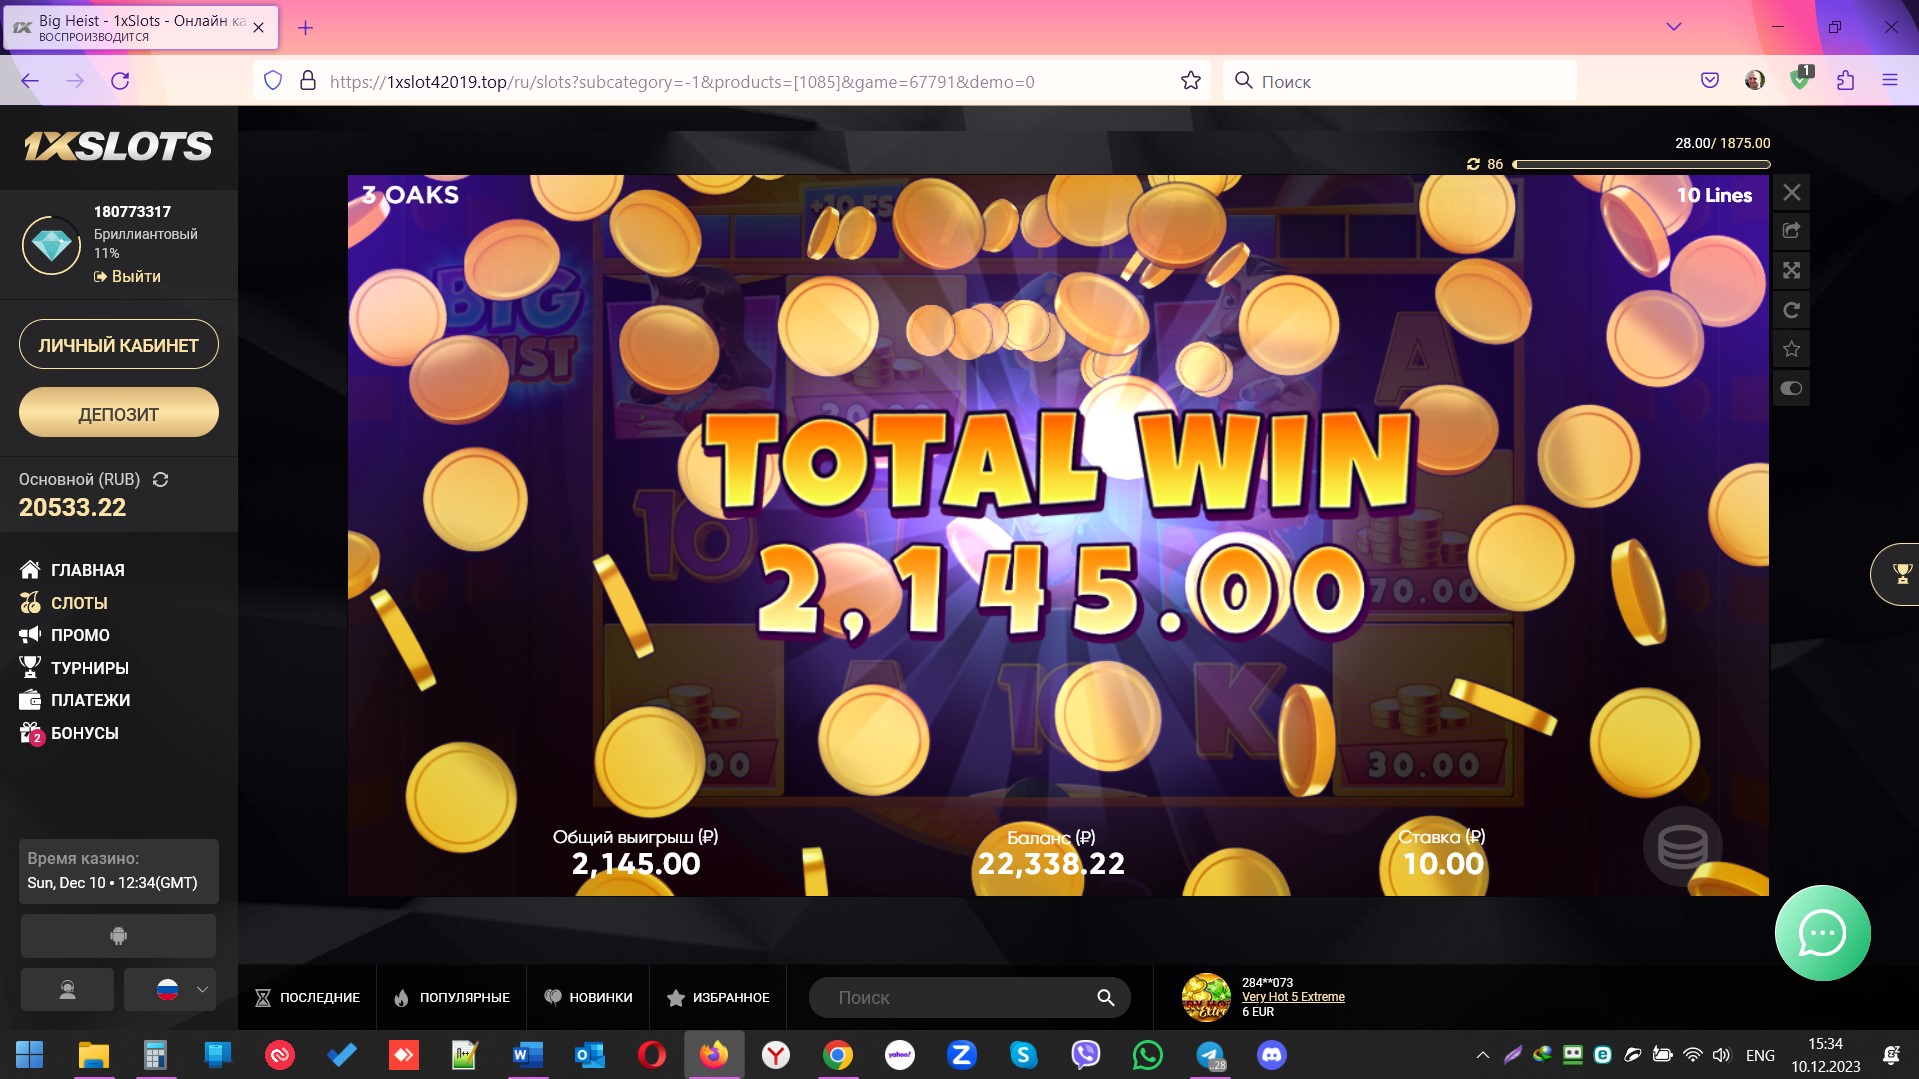
Task: Show ПОСЛЕДНИЕ recent games tab
Action: (307, 998)
